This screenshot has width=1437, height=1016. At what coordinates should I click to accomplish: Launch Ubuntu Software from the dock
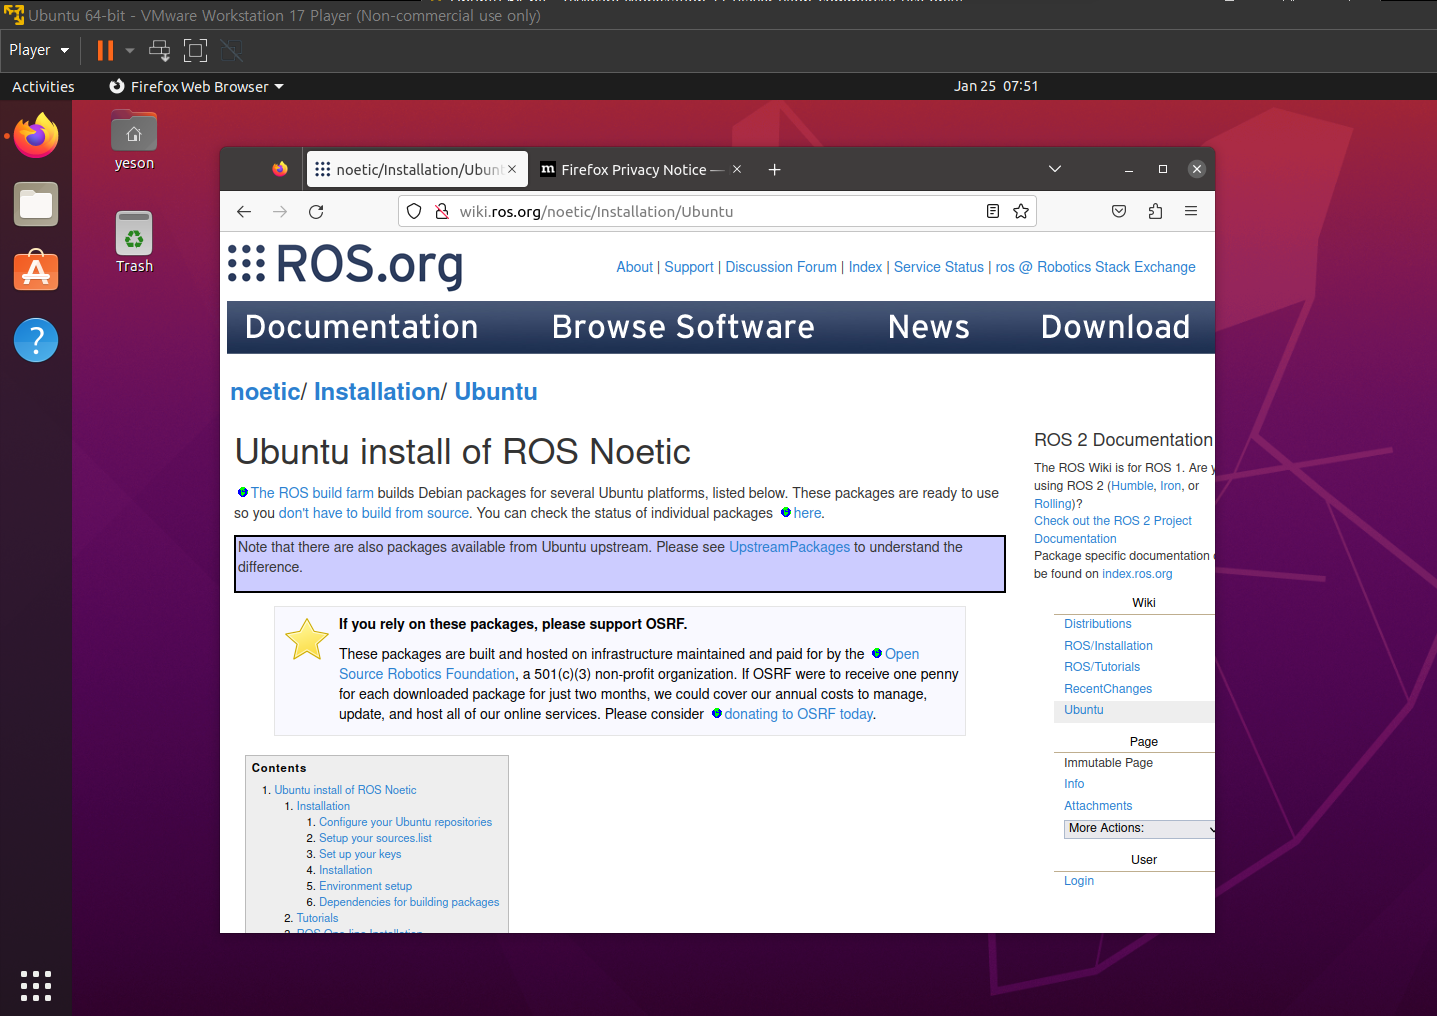(x=36, y=271)
